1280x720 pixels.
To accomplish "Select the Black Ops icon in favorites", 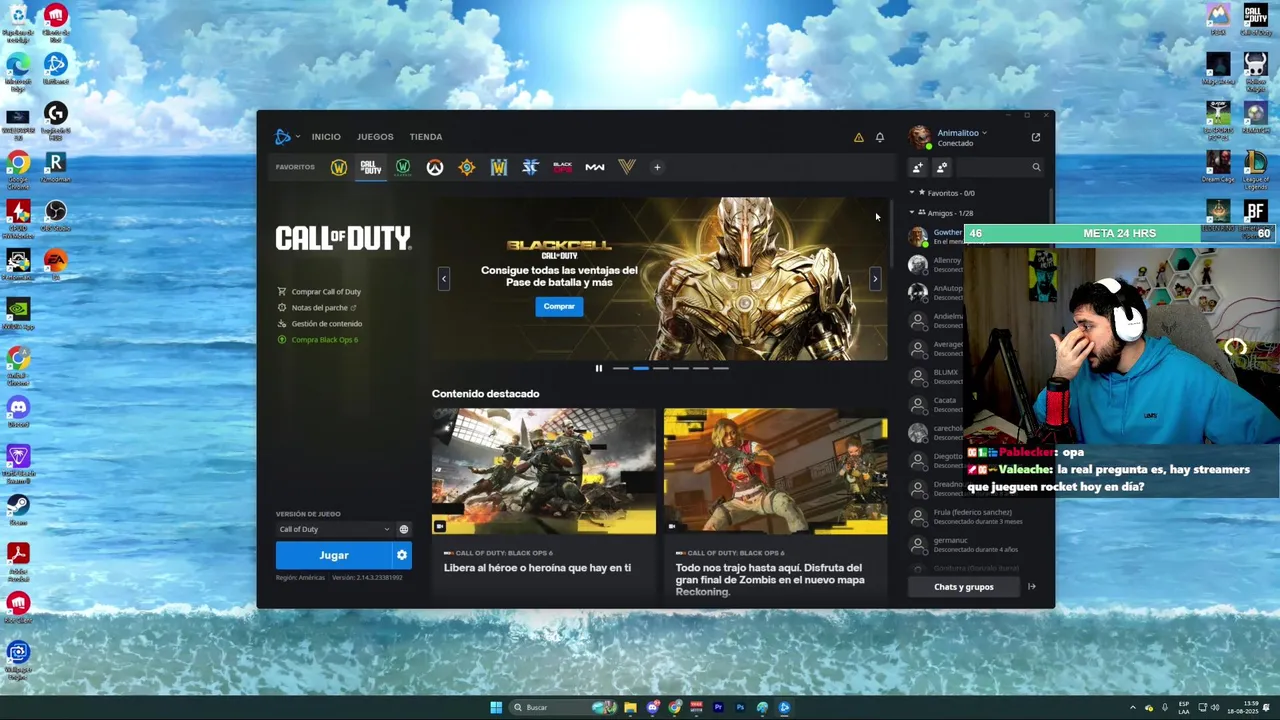I will point(563,168).
